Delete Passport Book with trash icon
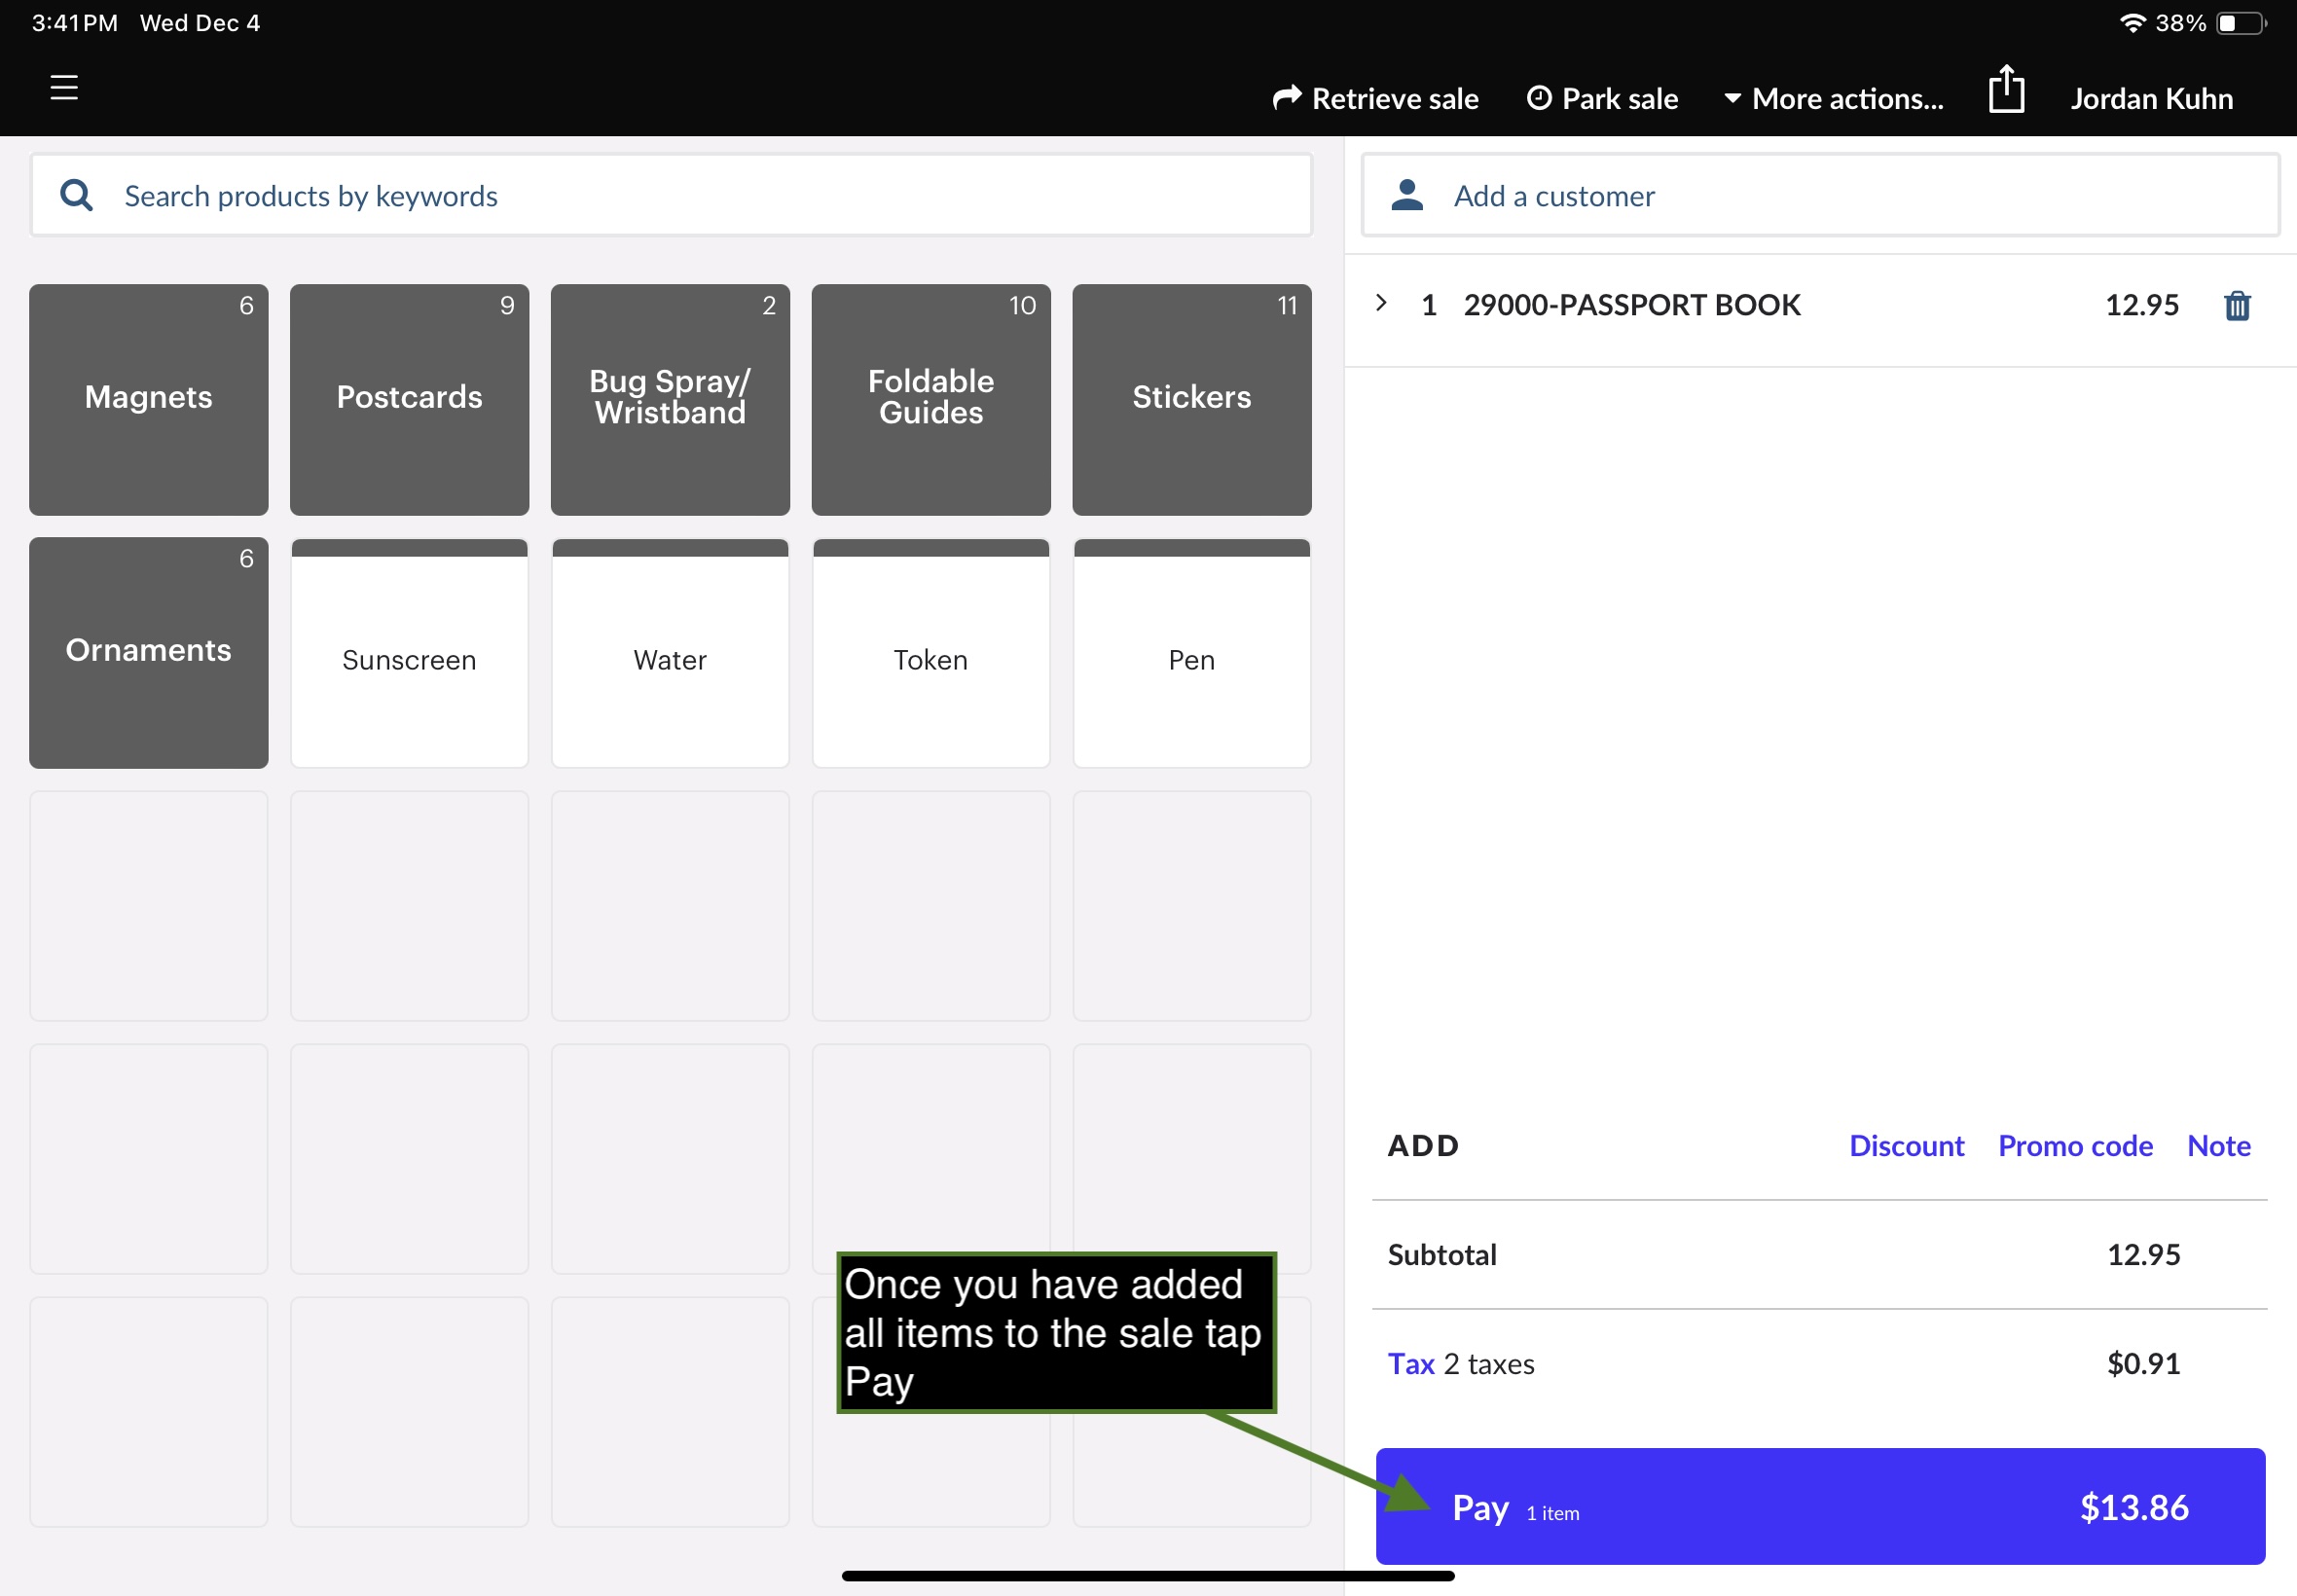The height and width of the screenshot is (1596, 2297). (2237, 305)
